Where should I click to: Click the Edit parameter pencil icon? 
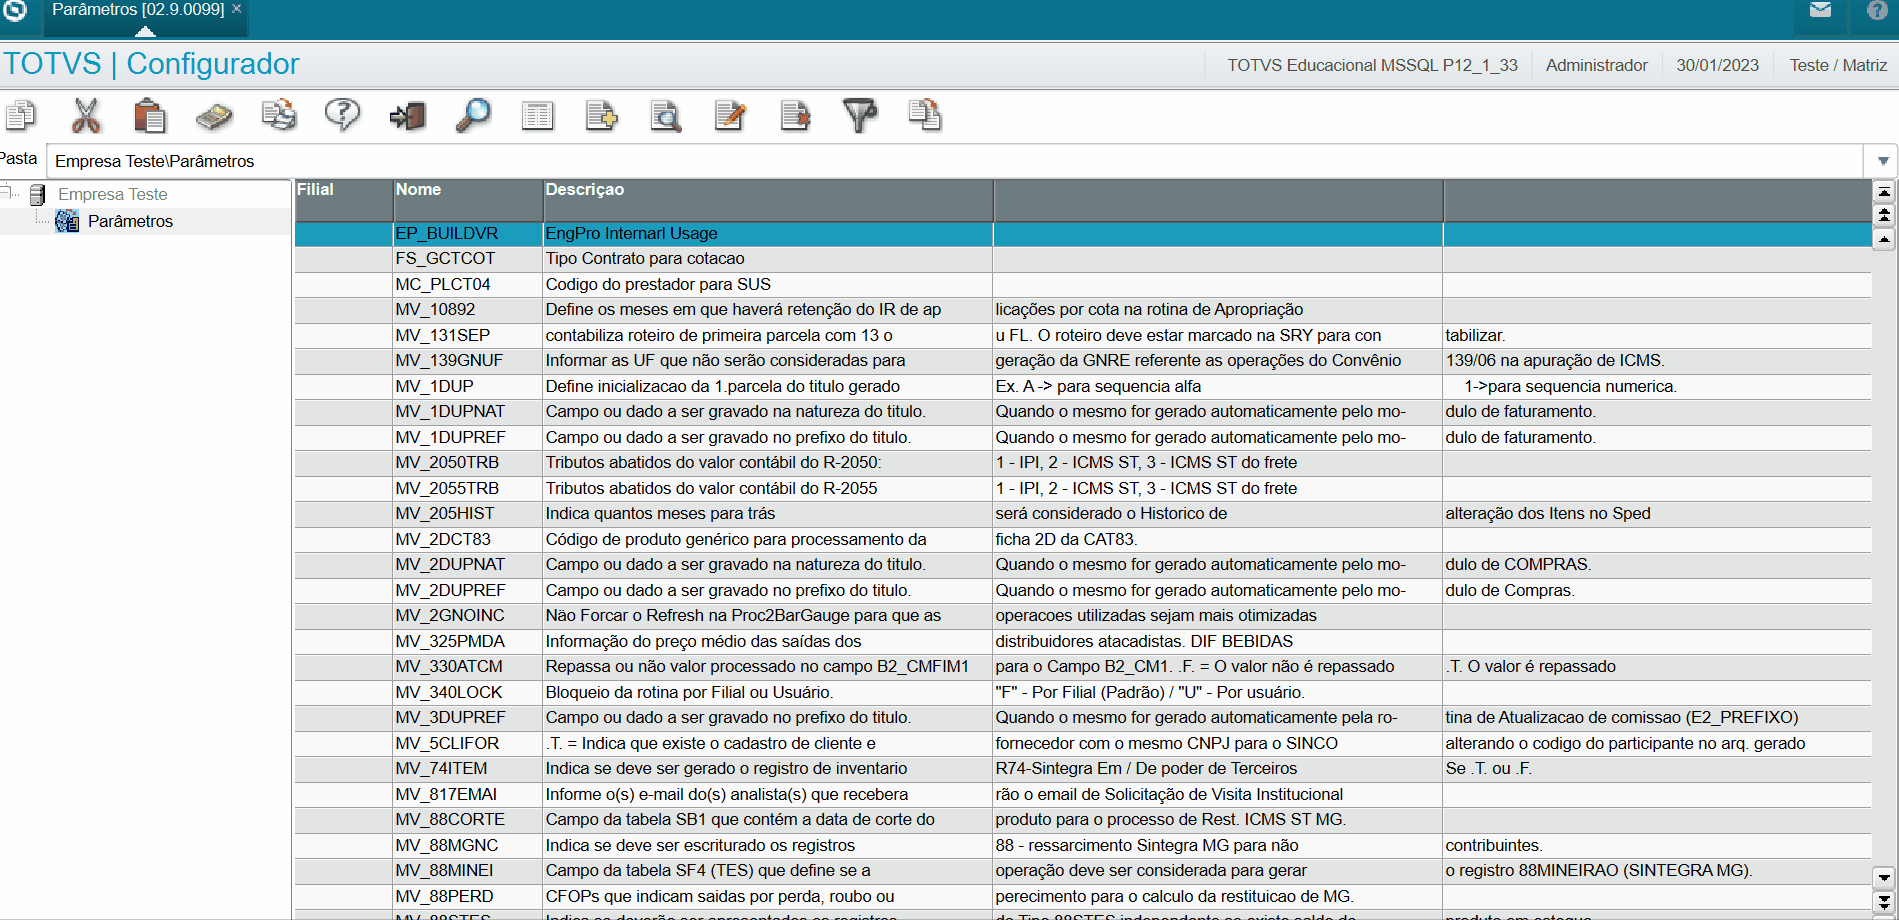coord(730,116)
